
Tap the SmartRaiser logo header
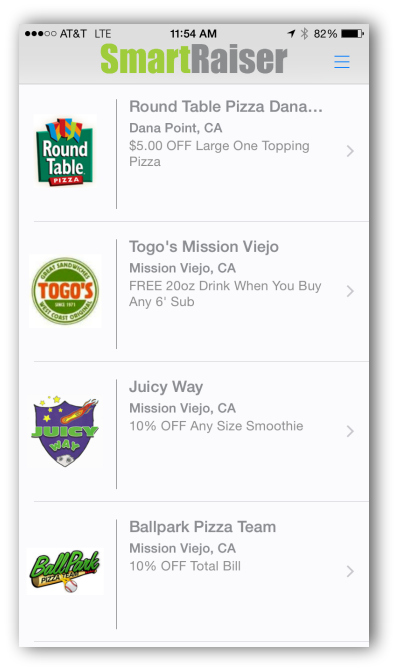[x=194, y=59]
